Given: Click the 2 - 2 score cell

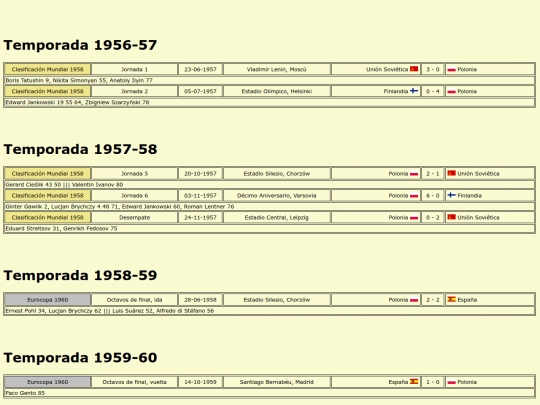Looking at the screenshot, I should [433, 300].
